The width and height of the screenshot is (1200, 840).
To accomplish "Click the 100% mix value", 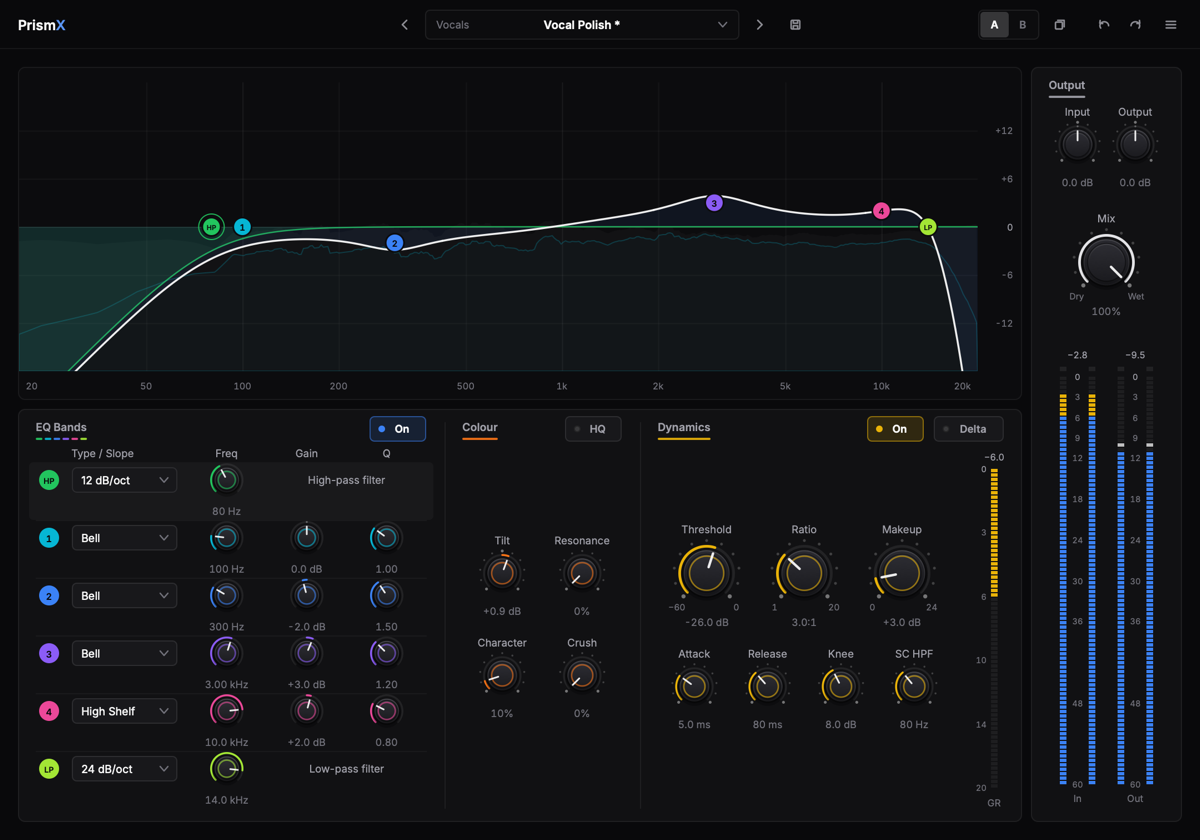I will click(1106, 312).
